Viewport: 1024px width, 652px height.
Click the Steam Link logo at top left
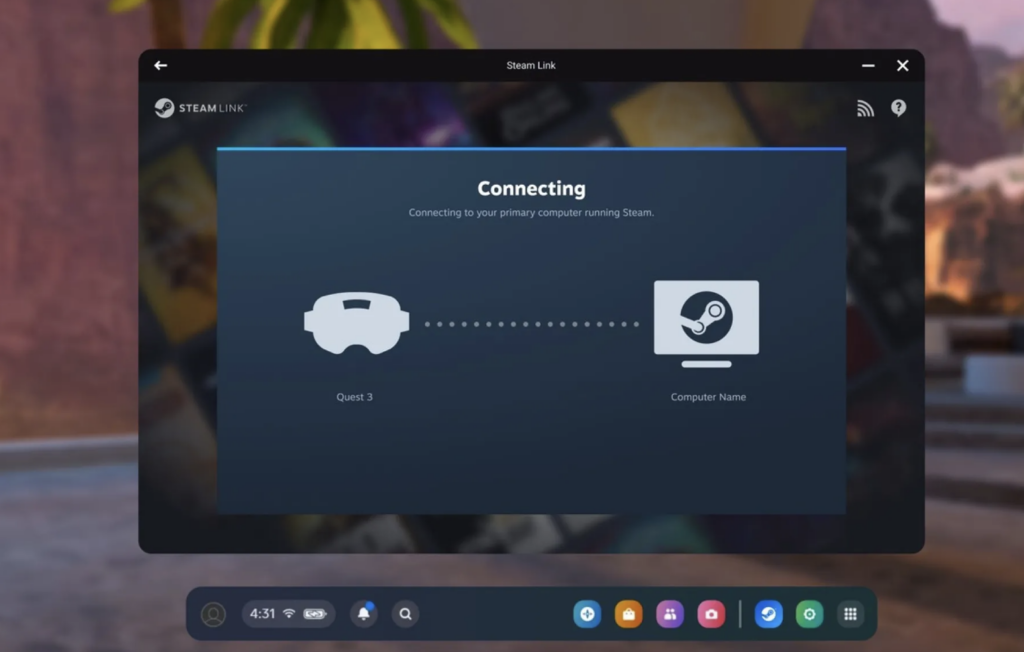[200, 108]
